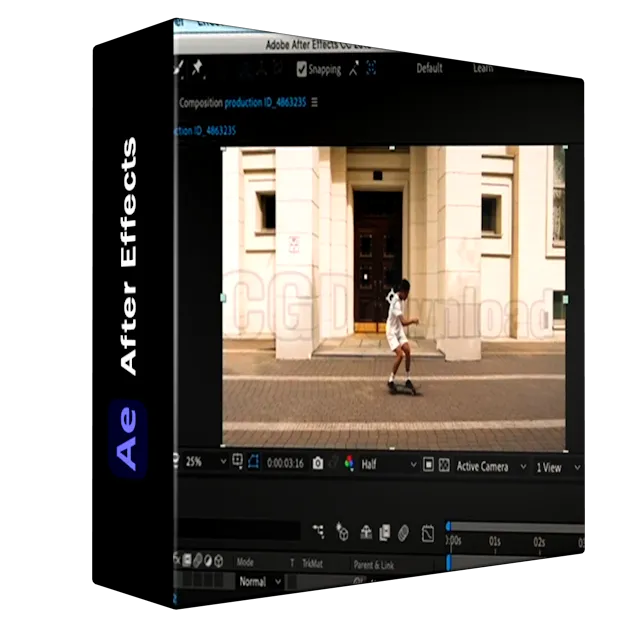Click the motion blur switch column icon
630x630 pixels.
[197, 560]
